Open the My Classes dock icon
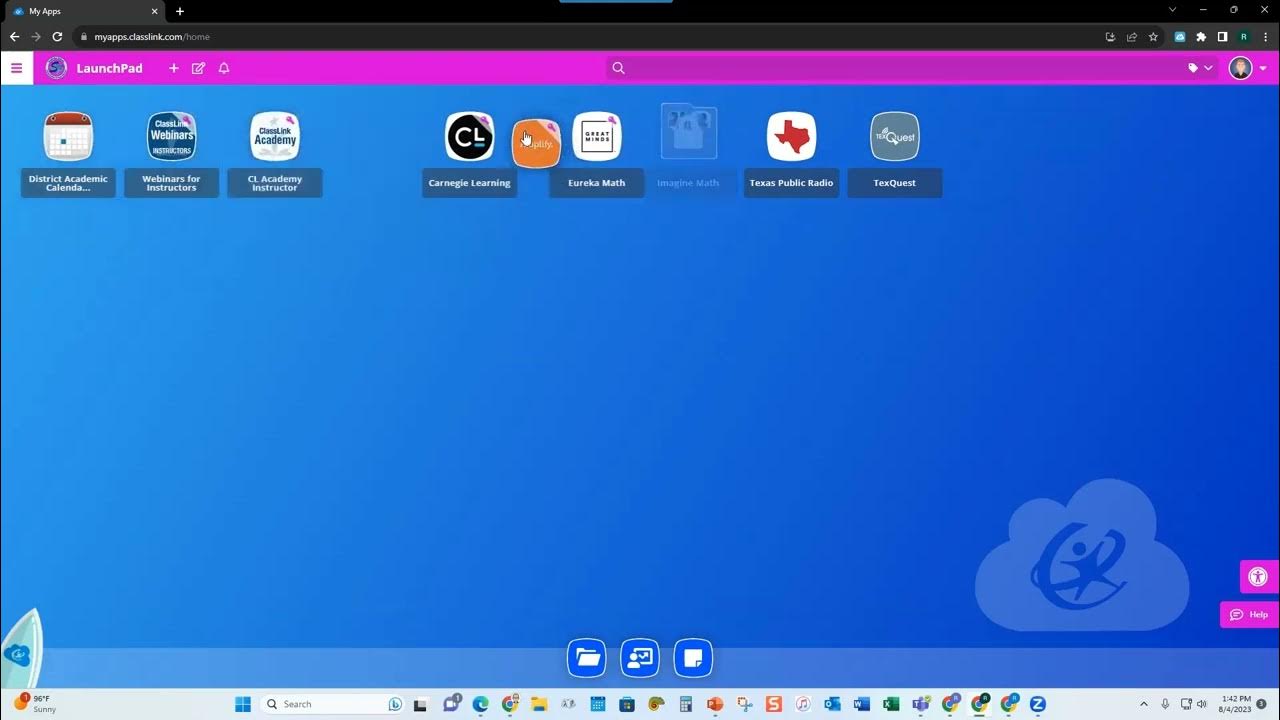This screenshot has width=1280, height=720. pos(640,658)
